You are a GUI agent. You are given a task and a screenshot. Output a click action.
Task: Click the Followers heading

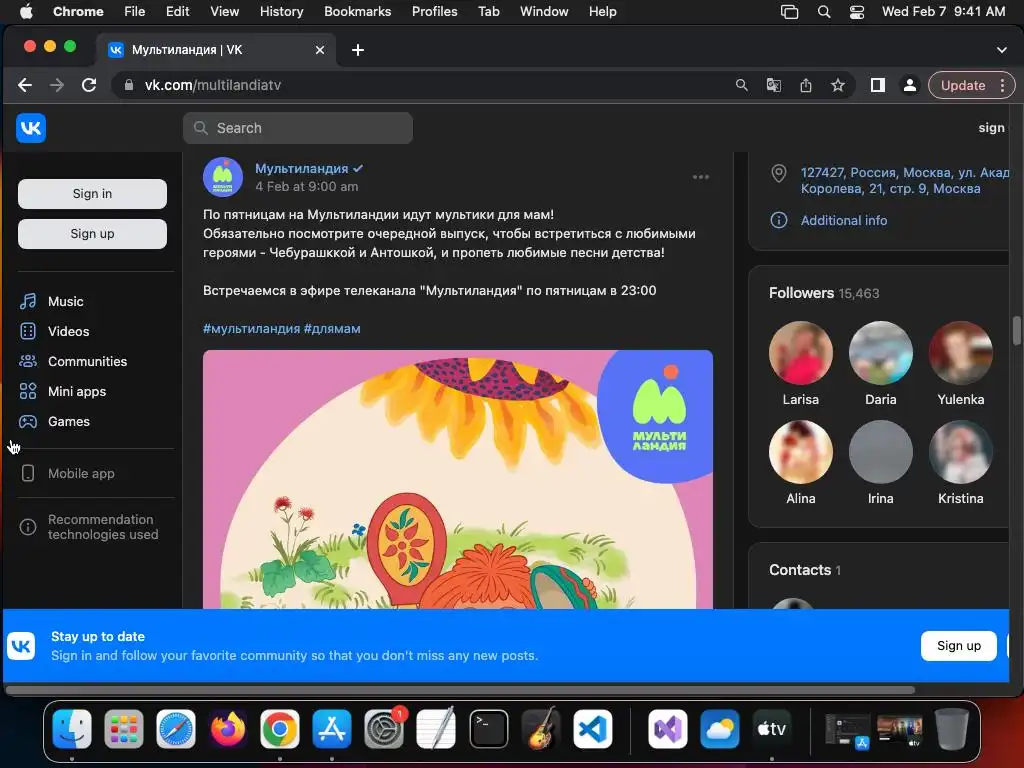[x=801, y=293]
